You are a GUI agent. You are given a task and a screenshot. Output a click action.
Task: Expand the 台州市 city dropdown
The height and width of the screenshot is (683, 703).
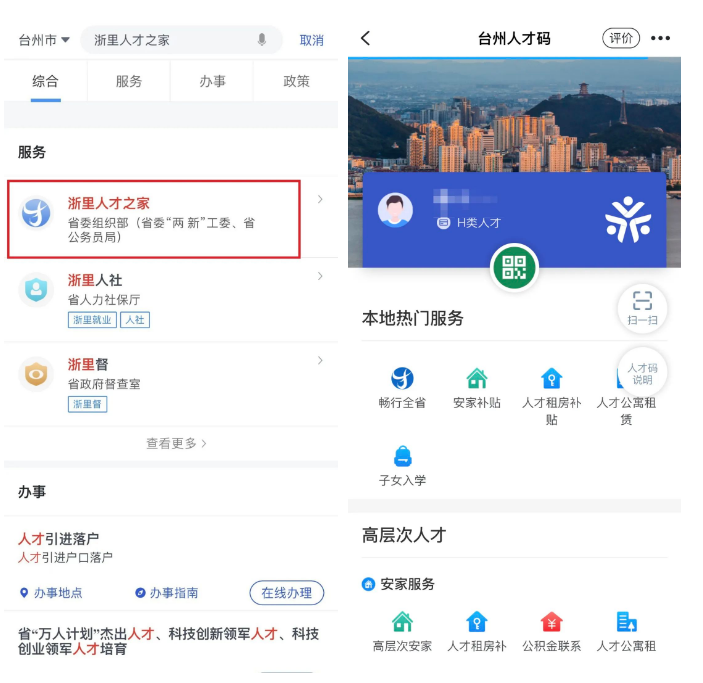pos(44,40)
